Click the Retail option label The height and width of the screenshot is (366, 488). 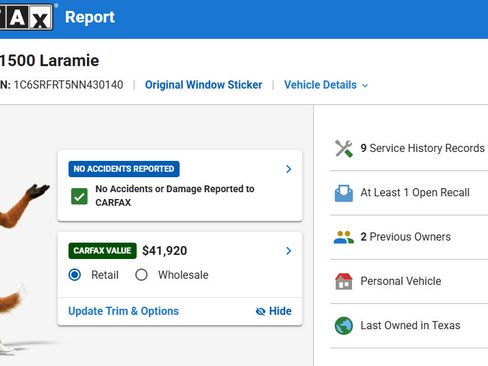pos(105,275)
